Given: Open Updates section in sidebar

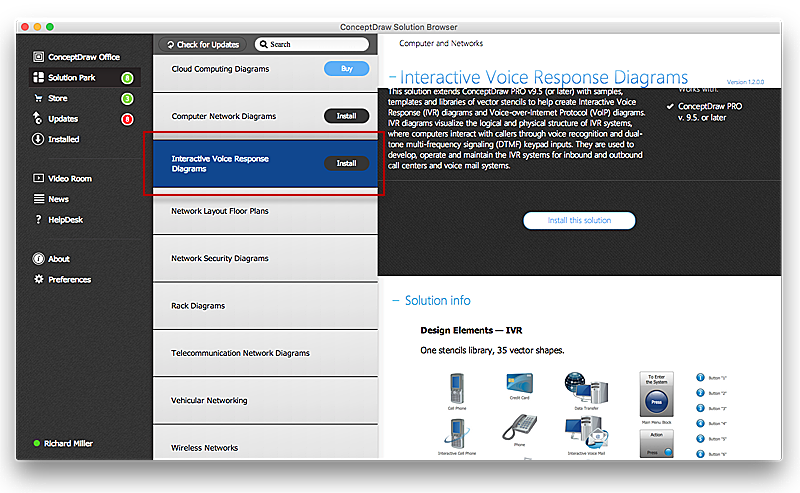Looking at the screenshot, I should tap(56, 118).
